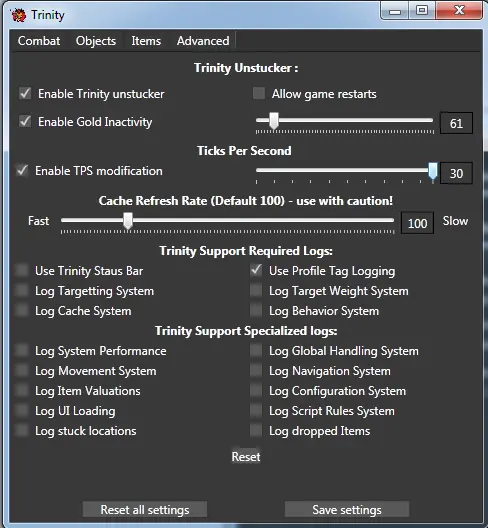Click the Reset button under logs
The height and width of the screenshot is (528, 488).
pos(246,457)
